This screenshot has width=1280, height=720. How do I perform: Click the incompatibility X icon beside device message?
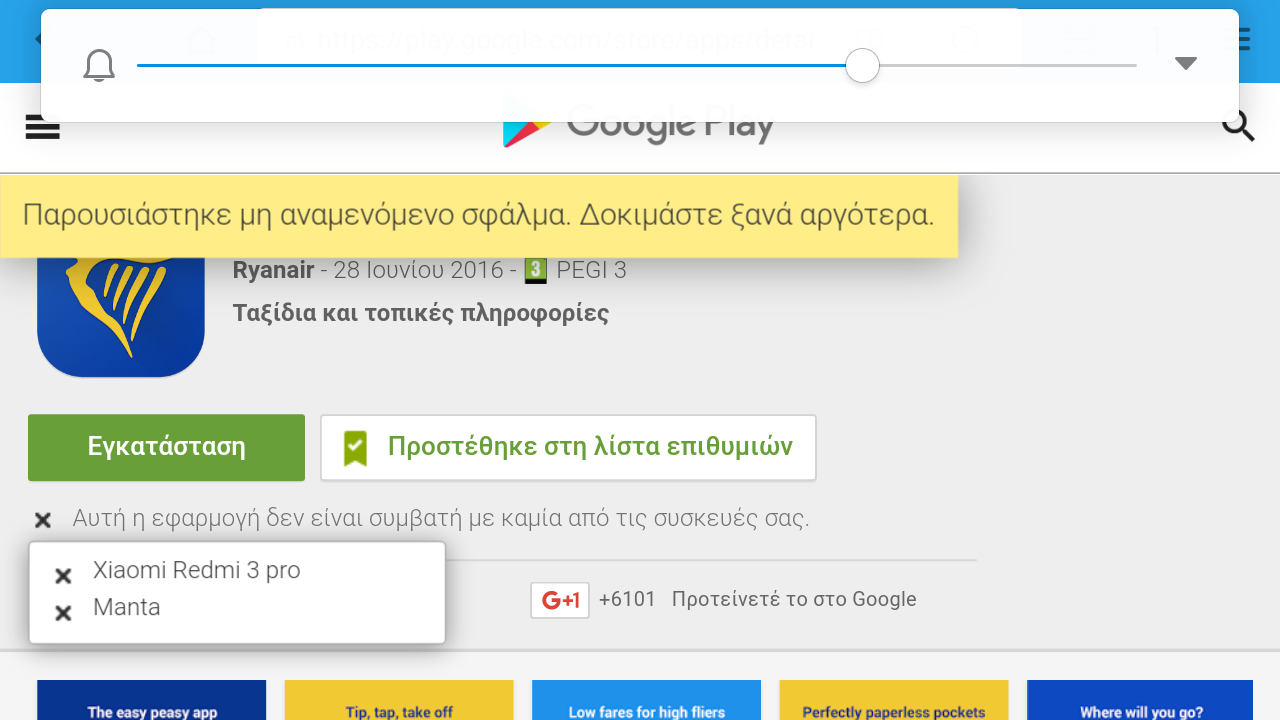(43, 520)
